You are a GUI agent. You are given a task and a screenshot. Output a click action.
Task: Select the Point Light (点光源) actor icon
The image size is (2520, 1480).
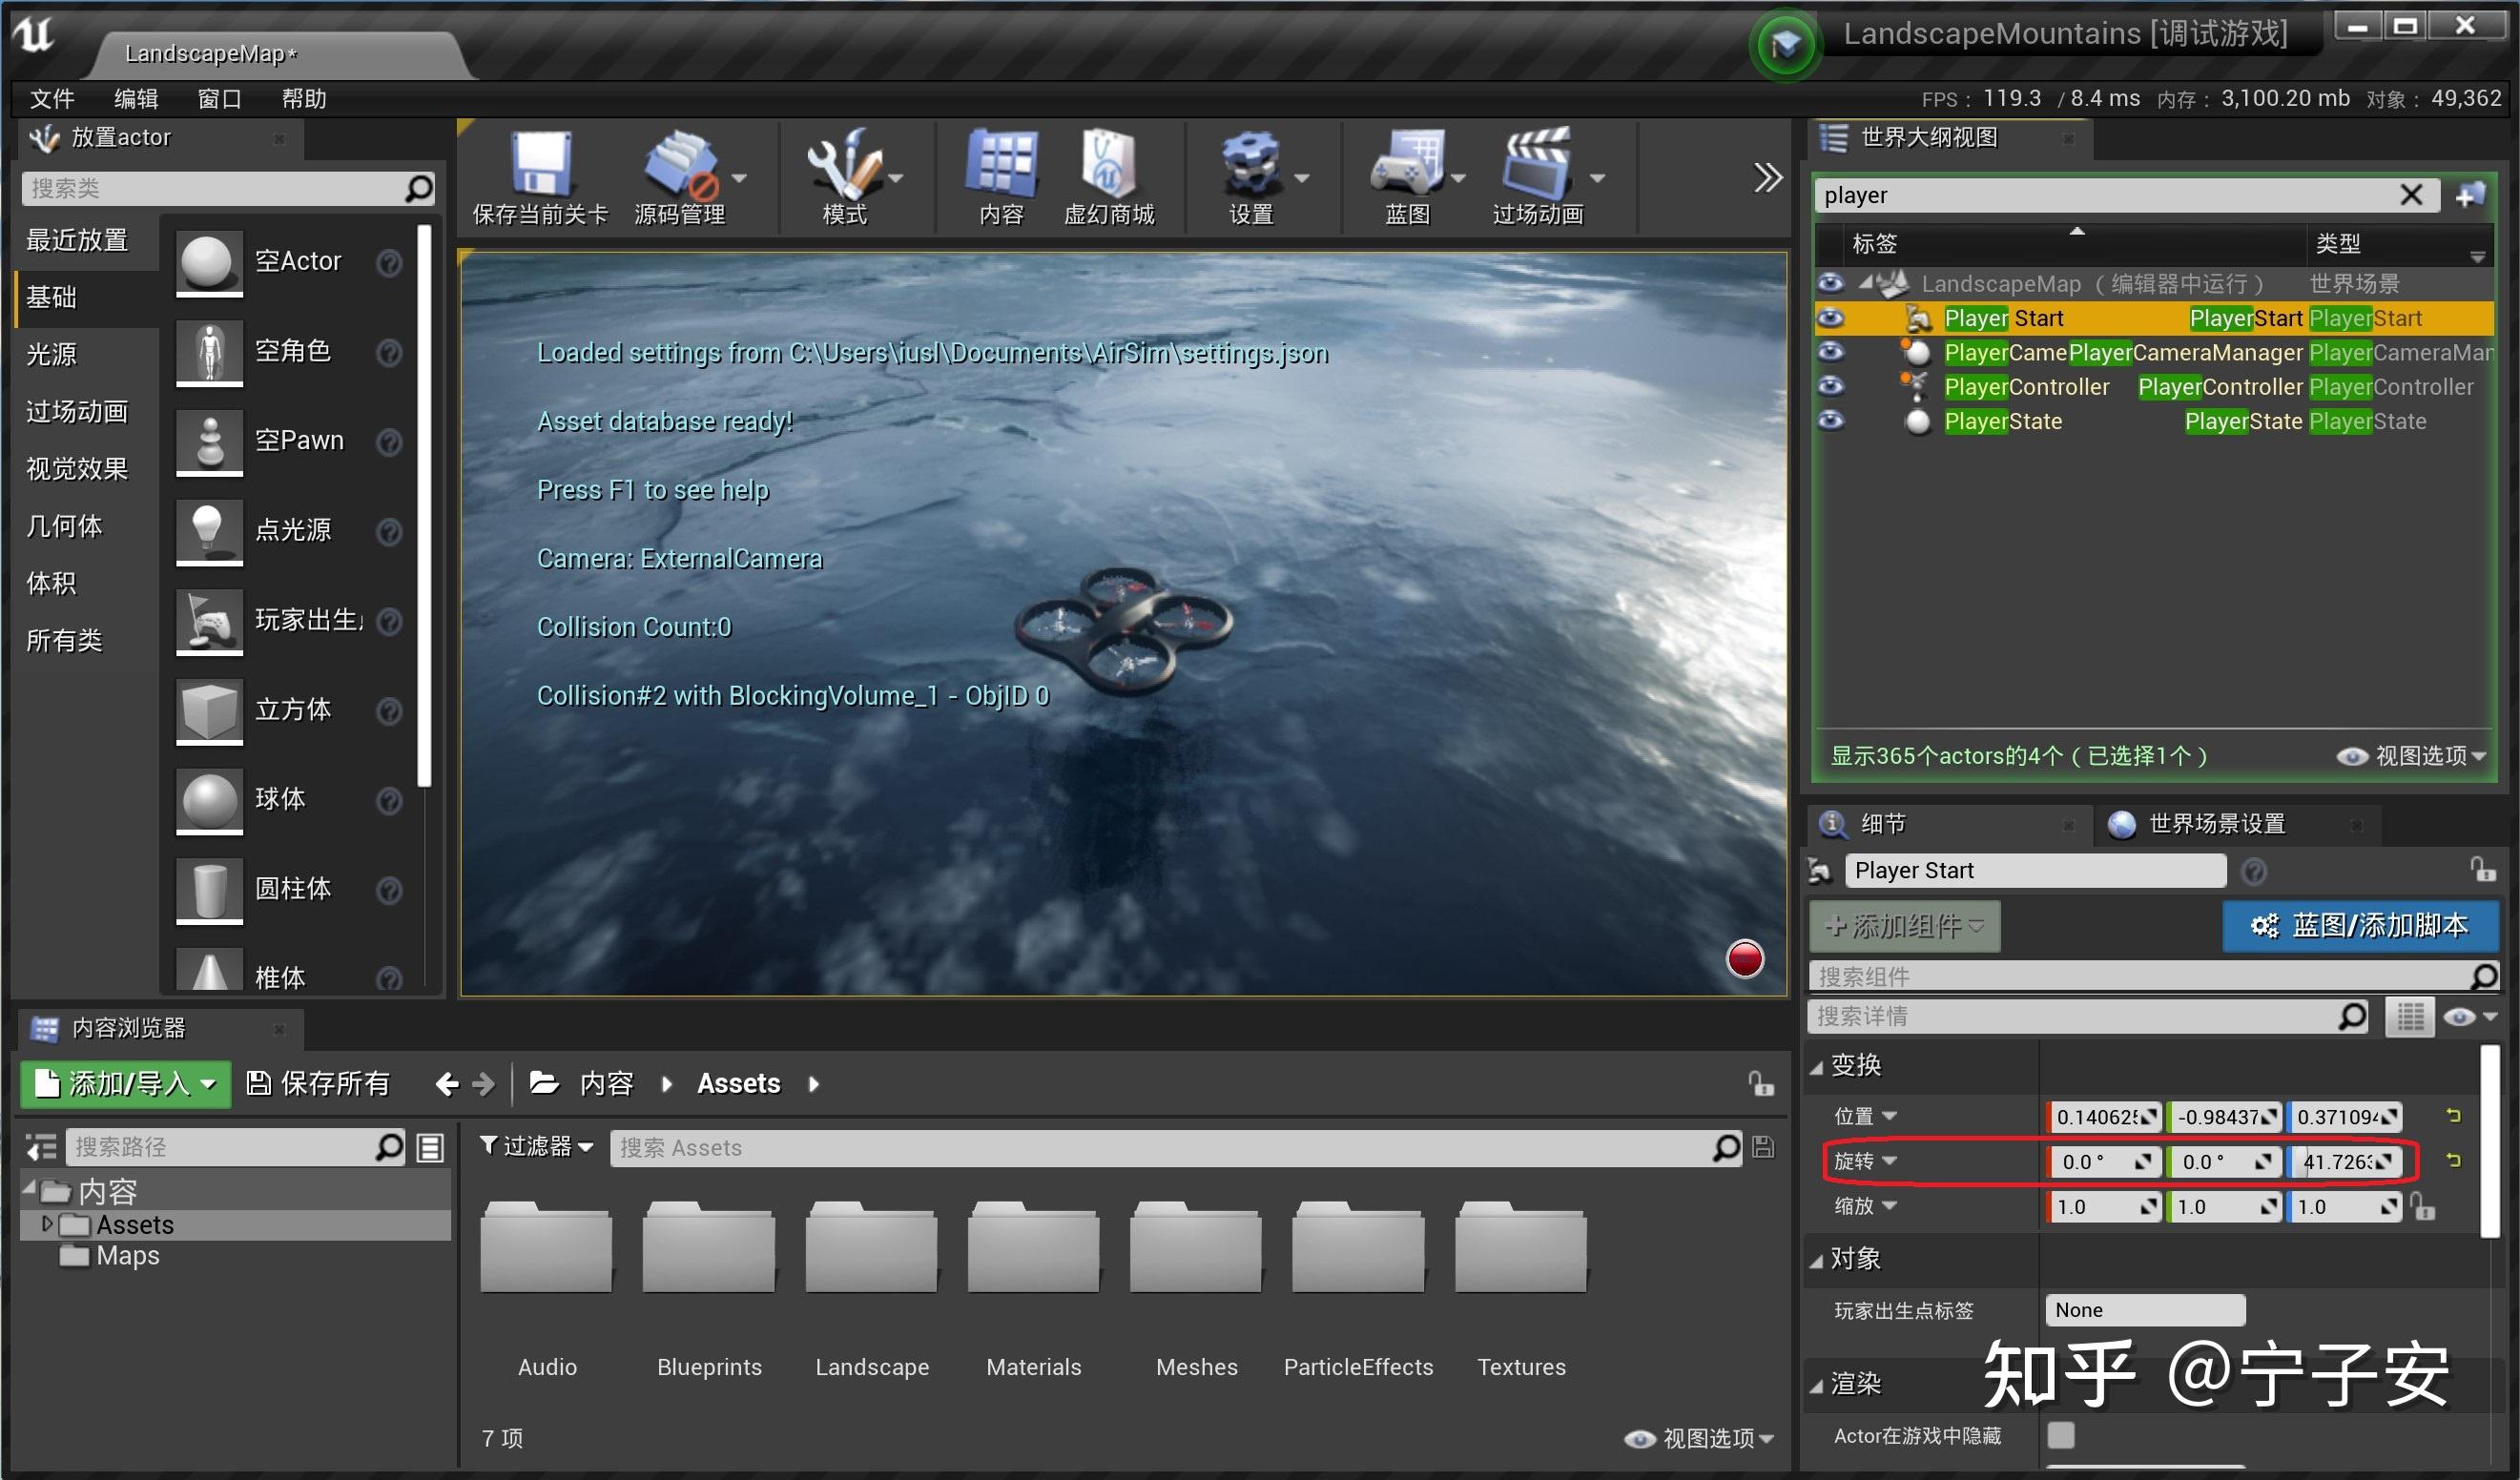point(209,530)
